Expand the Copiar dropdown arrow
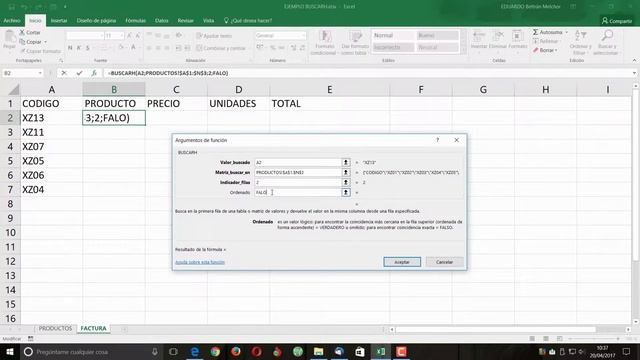This screenshot has height=360, width=640. 45,42
